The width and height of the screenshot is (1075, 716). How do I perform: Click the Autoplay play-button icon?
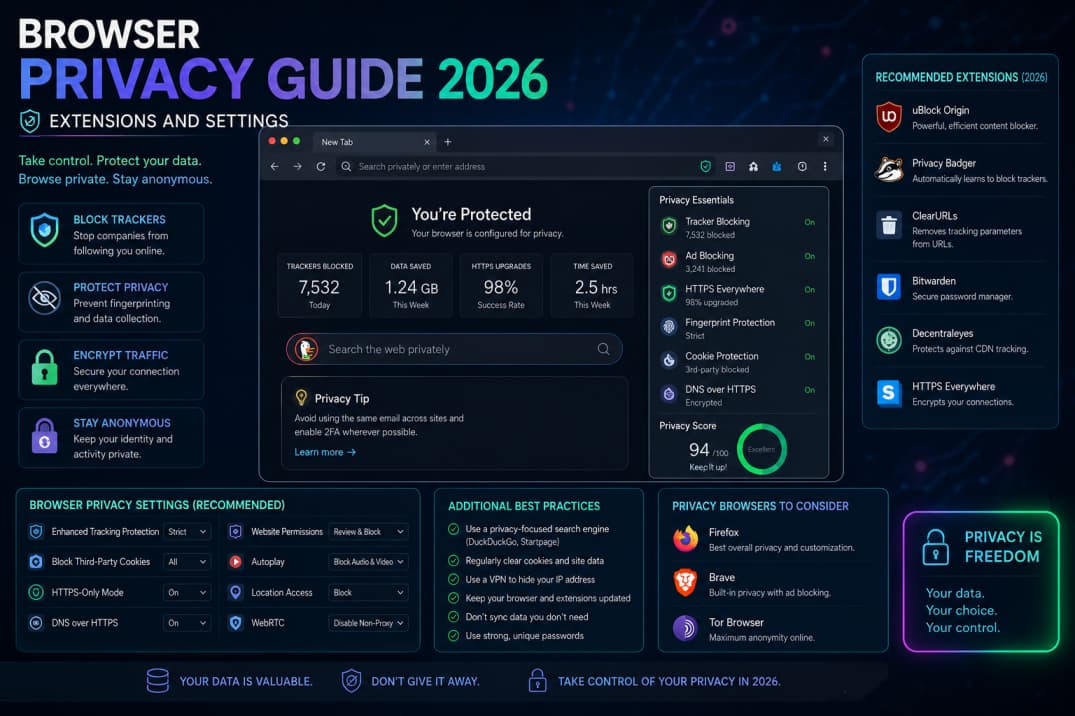pyautogui.click(x=235, y=562)
